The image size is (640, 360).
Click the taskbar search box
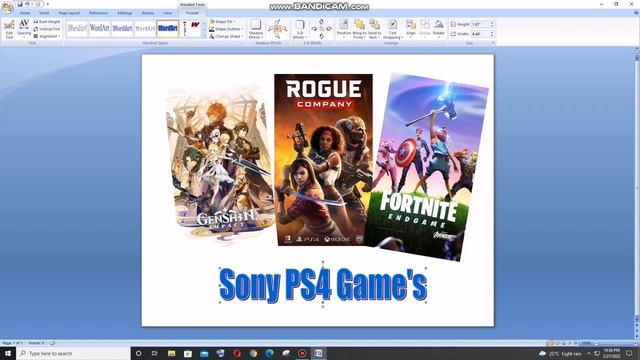pyautogui.click(x=73, y=353)
